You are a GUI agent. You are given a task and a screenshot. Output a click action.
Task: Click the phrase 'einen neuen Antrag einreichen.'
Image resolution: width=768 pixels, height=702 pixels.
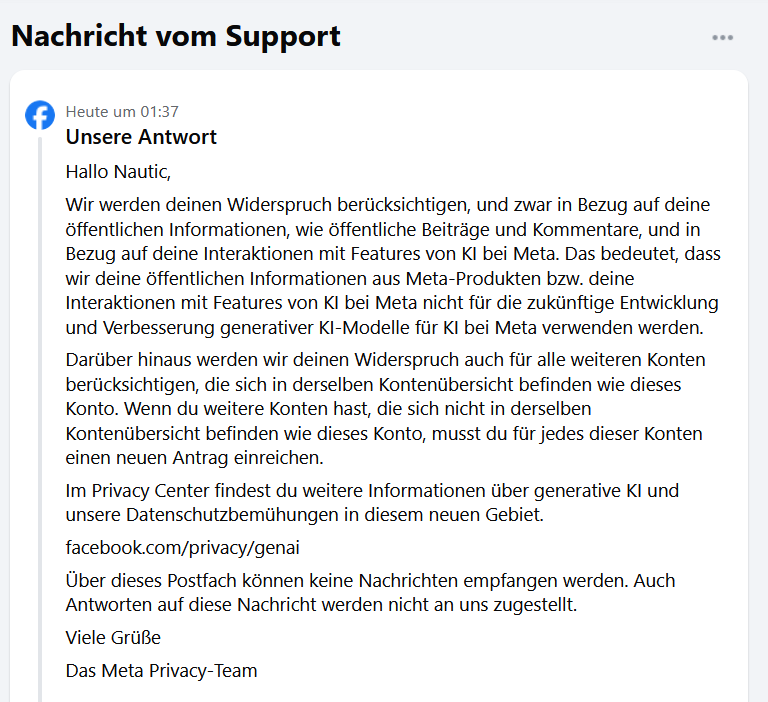click(x=194, y=458)
